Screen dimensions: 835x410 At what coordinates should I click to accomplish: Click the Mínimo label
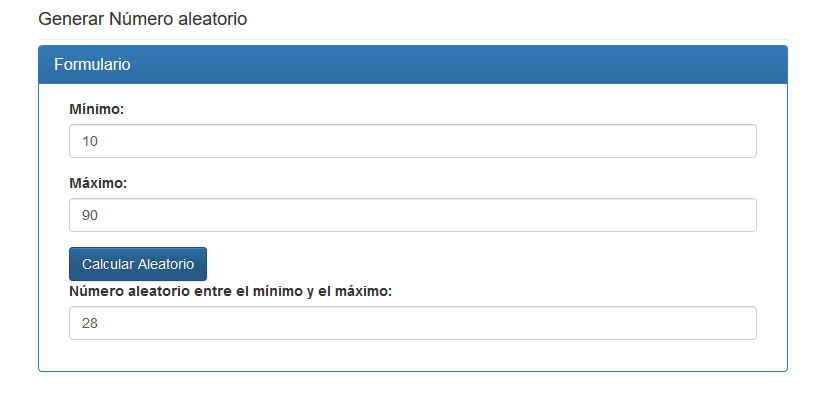click(96, 110)
